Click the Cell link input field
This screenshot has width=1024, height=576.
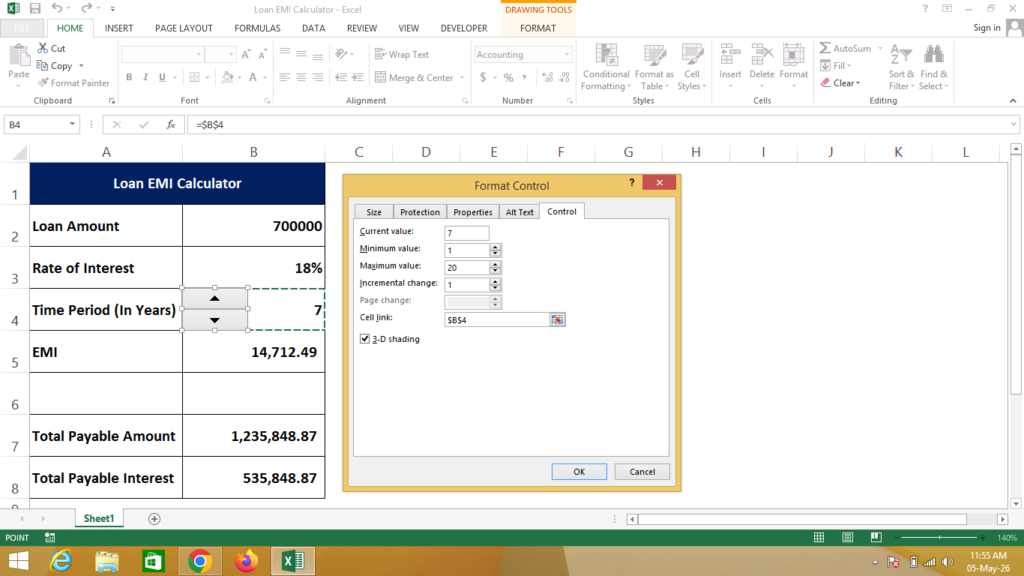point(496,319)
